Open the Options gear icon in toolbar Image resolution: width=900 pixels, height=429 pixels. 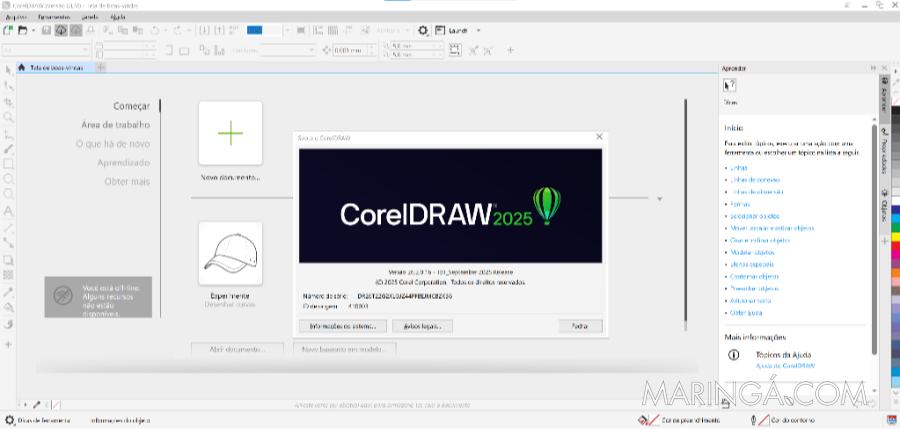pyautogui.click(x=423, y=30)
